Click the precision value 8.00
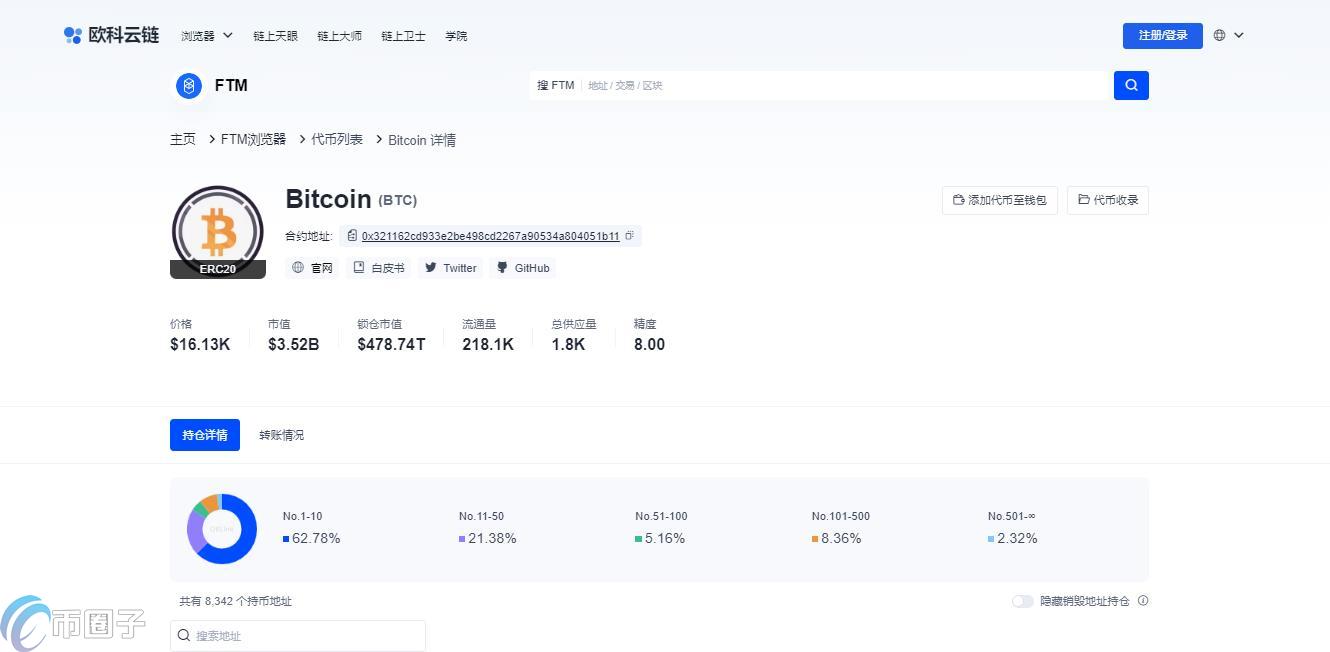 [649, 344]
